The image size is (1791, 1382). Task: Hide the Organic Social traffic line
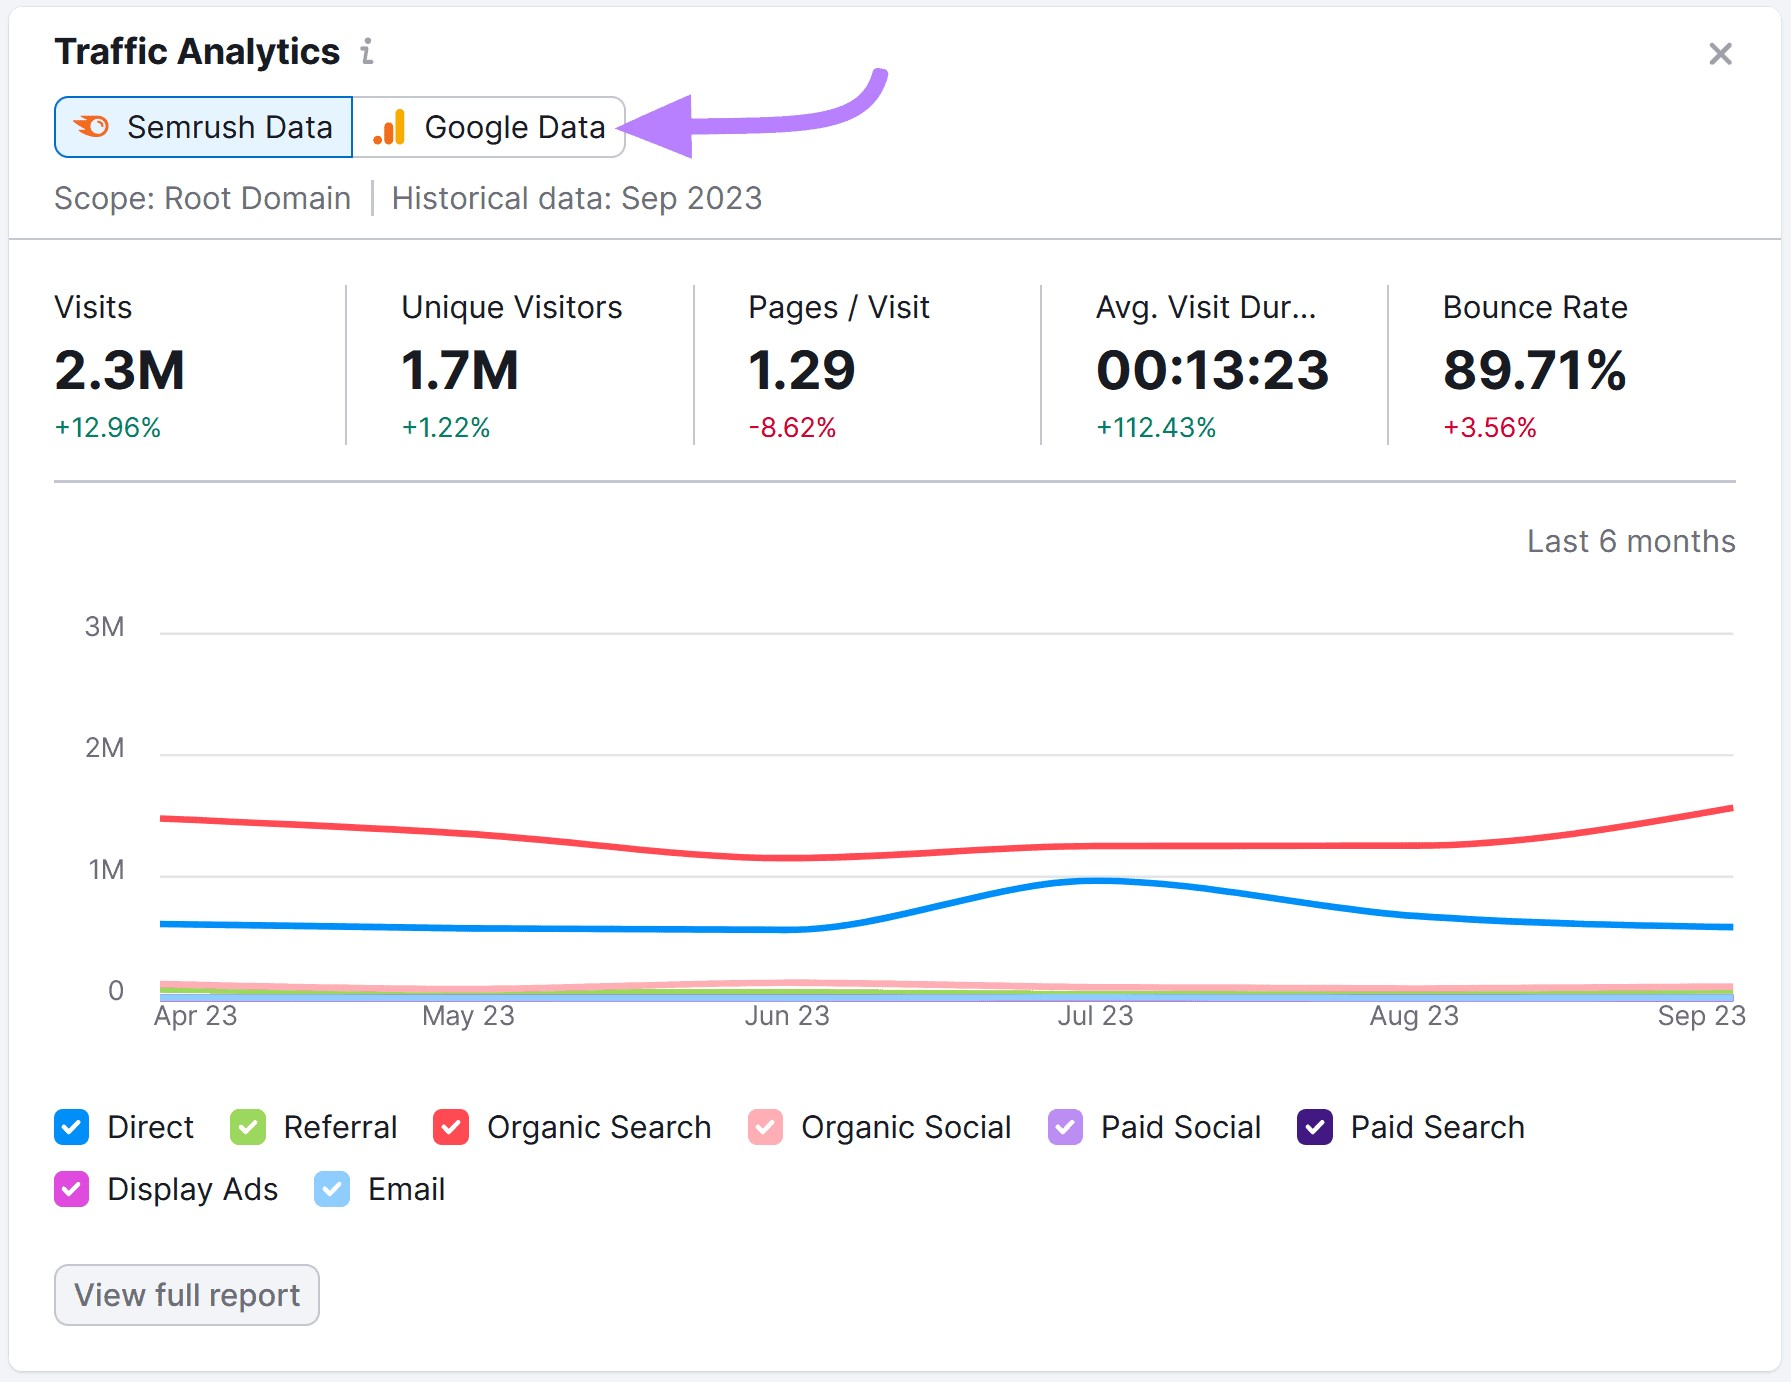764,1127
